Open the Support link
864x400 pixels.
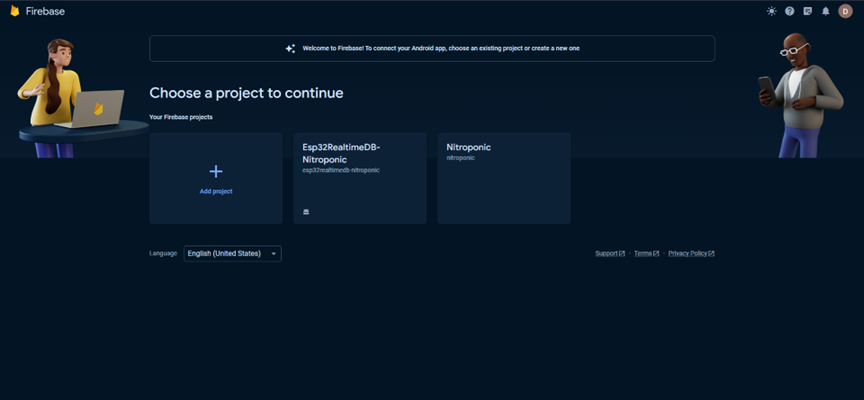pos(610,253)
